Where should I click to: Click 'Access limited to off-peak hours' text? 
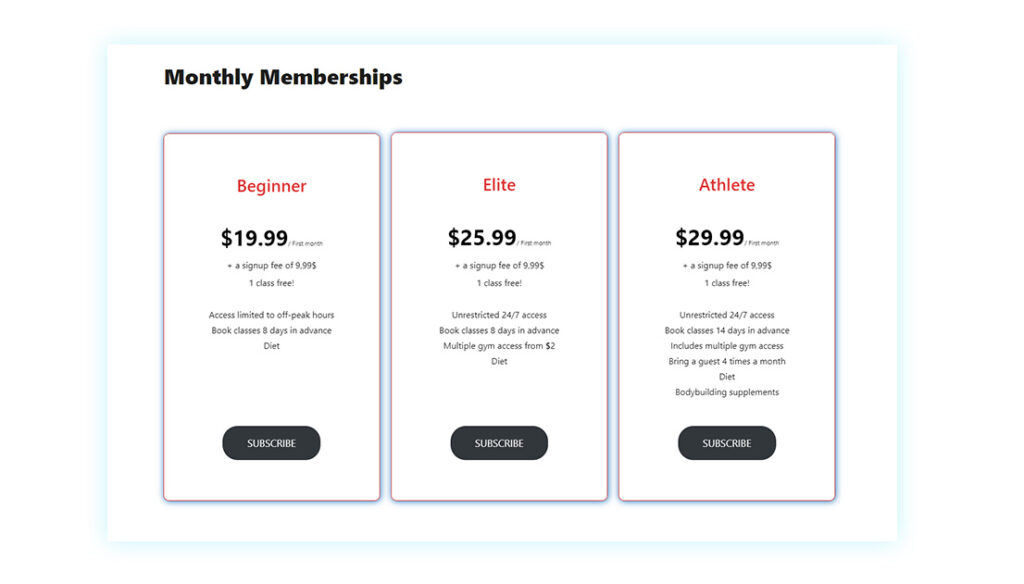pos(271,315)
